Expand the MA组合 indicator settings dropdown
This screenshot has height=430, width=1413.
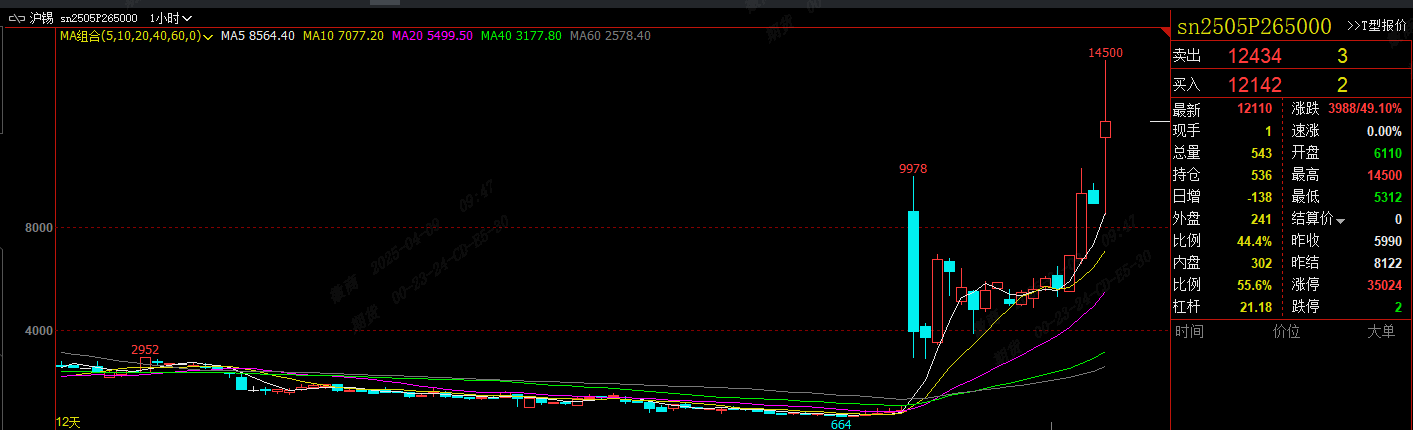[x=208, y=36]
